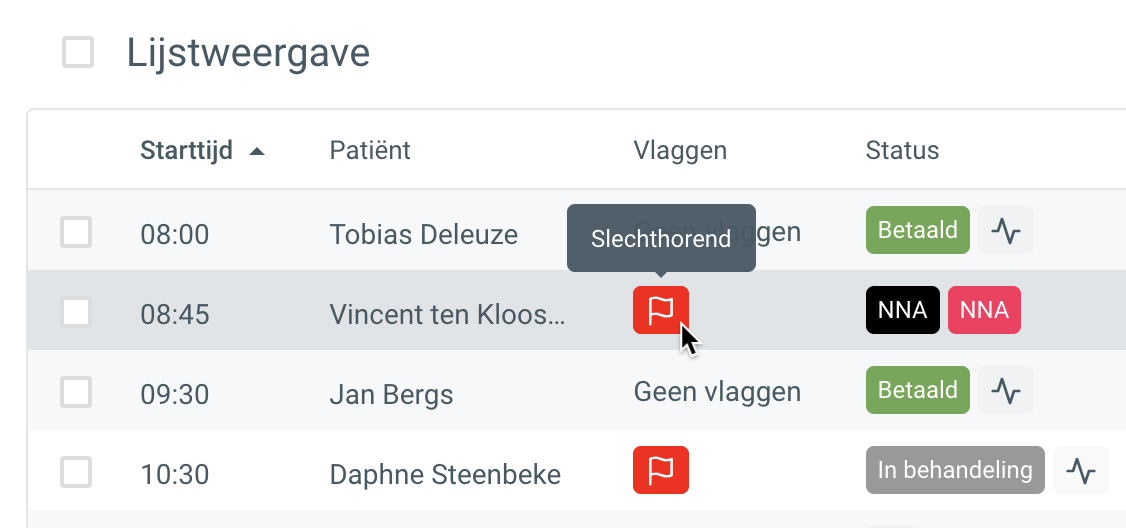Sort by the Patiënt column header

click(x=370, y=150)
